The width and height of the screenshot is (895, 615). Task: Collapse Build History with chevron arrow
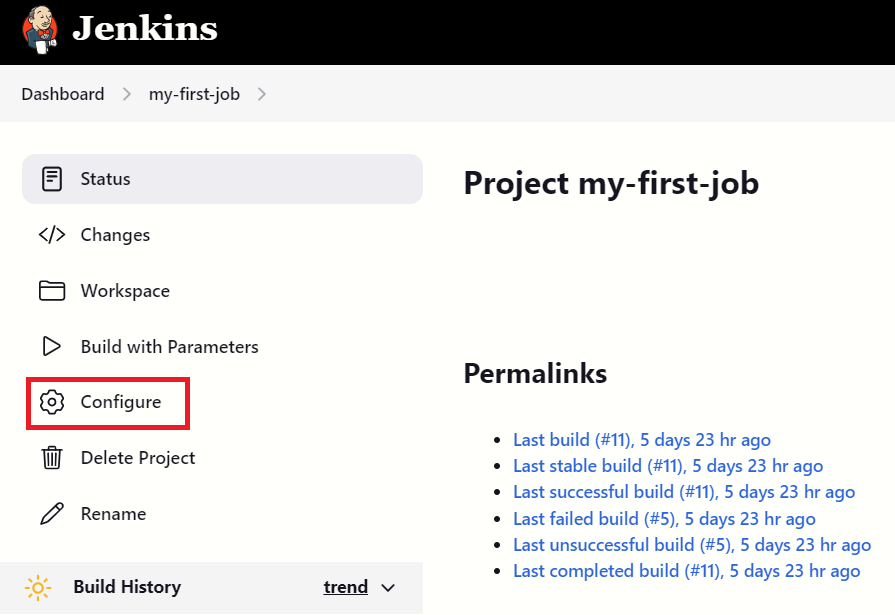[x=388, y=588]
